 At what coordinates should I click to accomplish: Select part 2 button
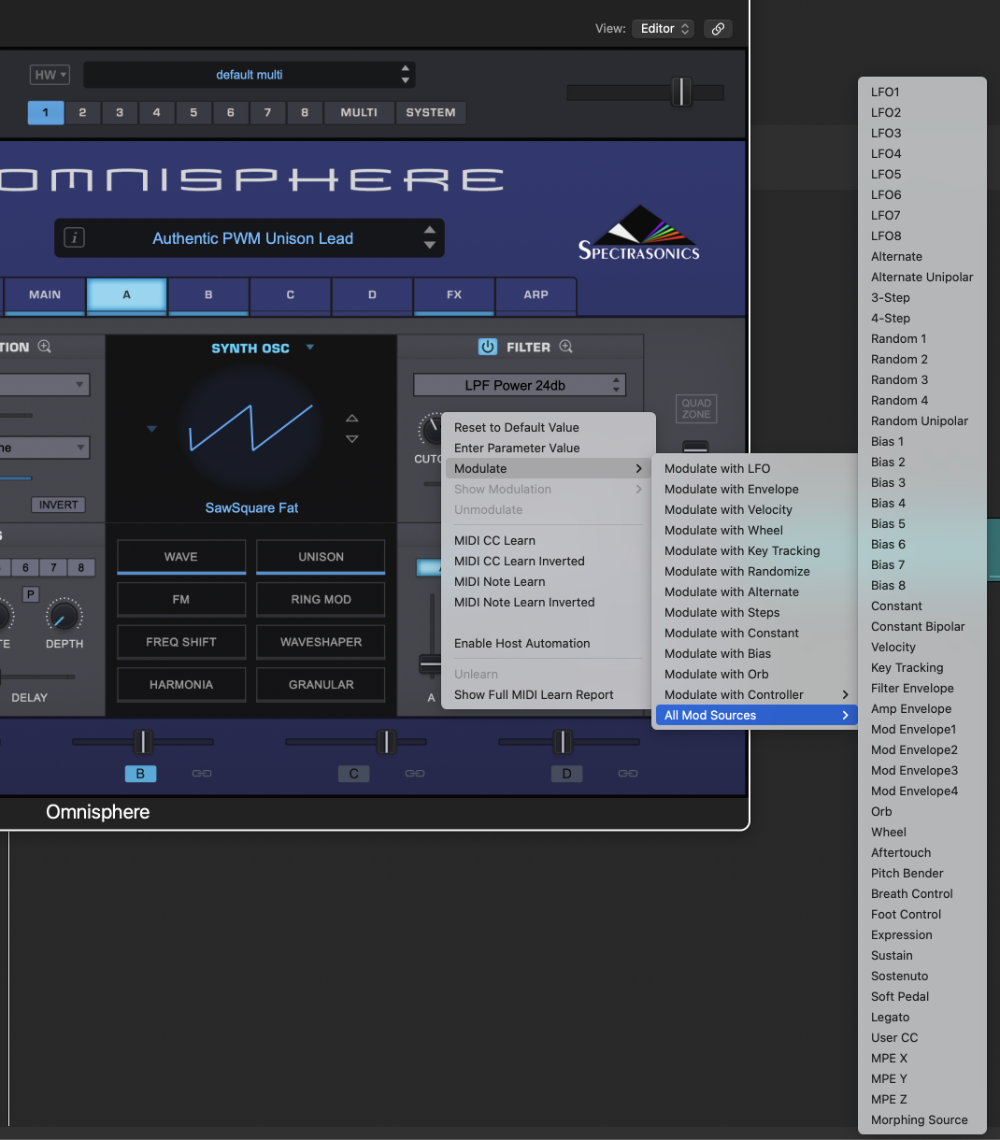coord(82,113)
